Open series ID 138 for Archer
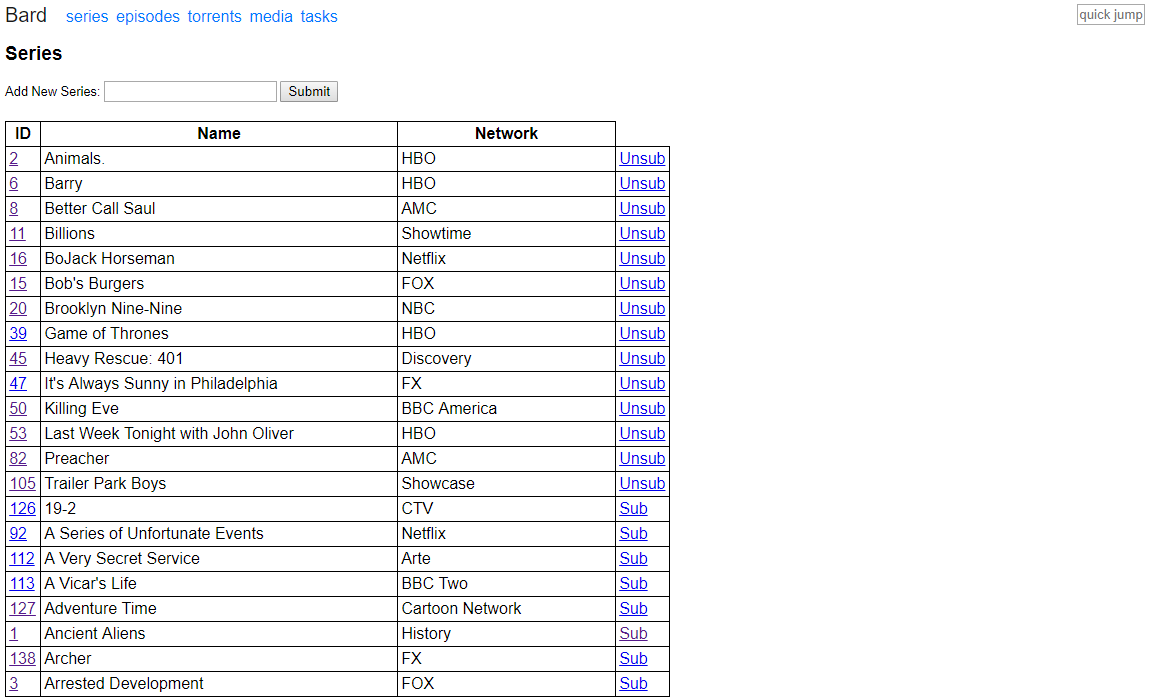This screenshot has width=1153, height=697. [22, 658]
